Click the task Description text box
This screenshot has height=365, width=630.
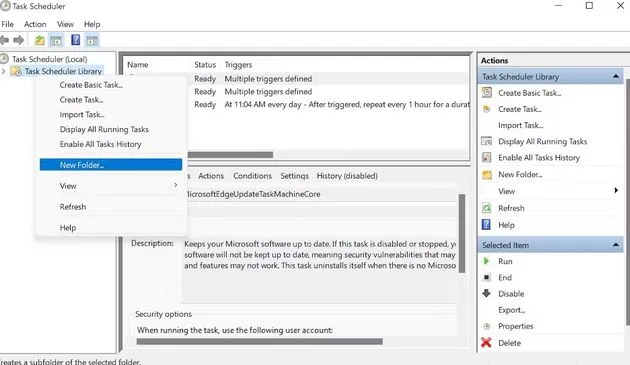[320, 270]
